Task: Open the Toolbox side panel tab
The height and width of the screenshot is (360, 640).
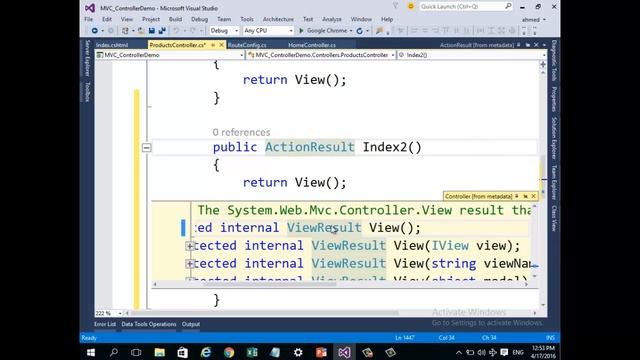Action: click(x=87, y=91)
